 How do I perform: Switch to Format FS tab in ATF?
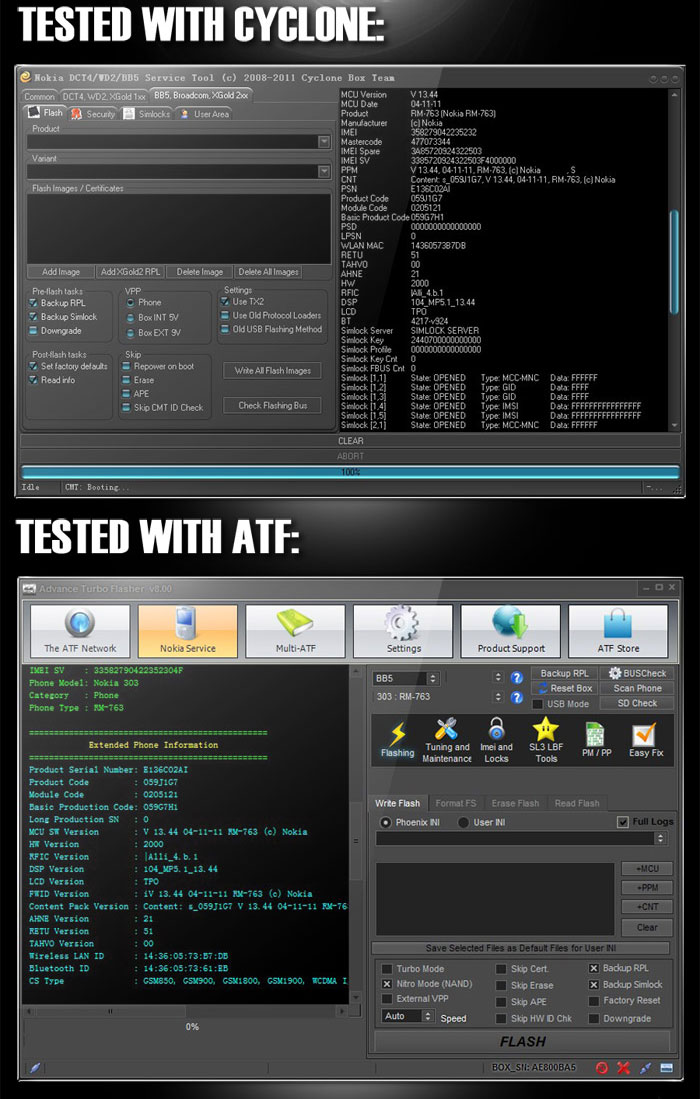pos(455,803)
